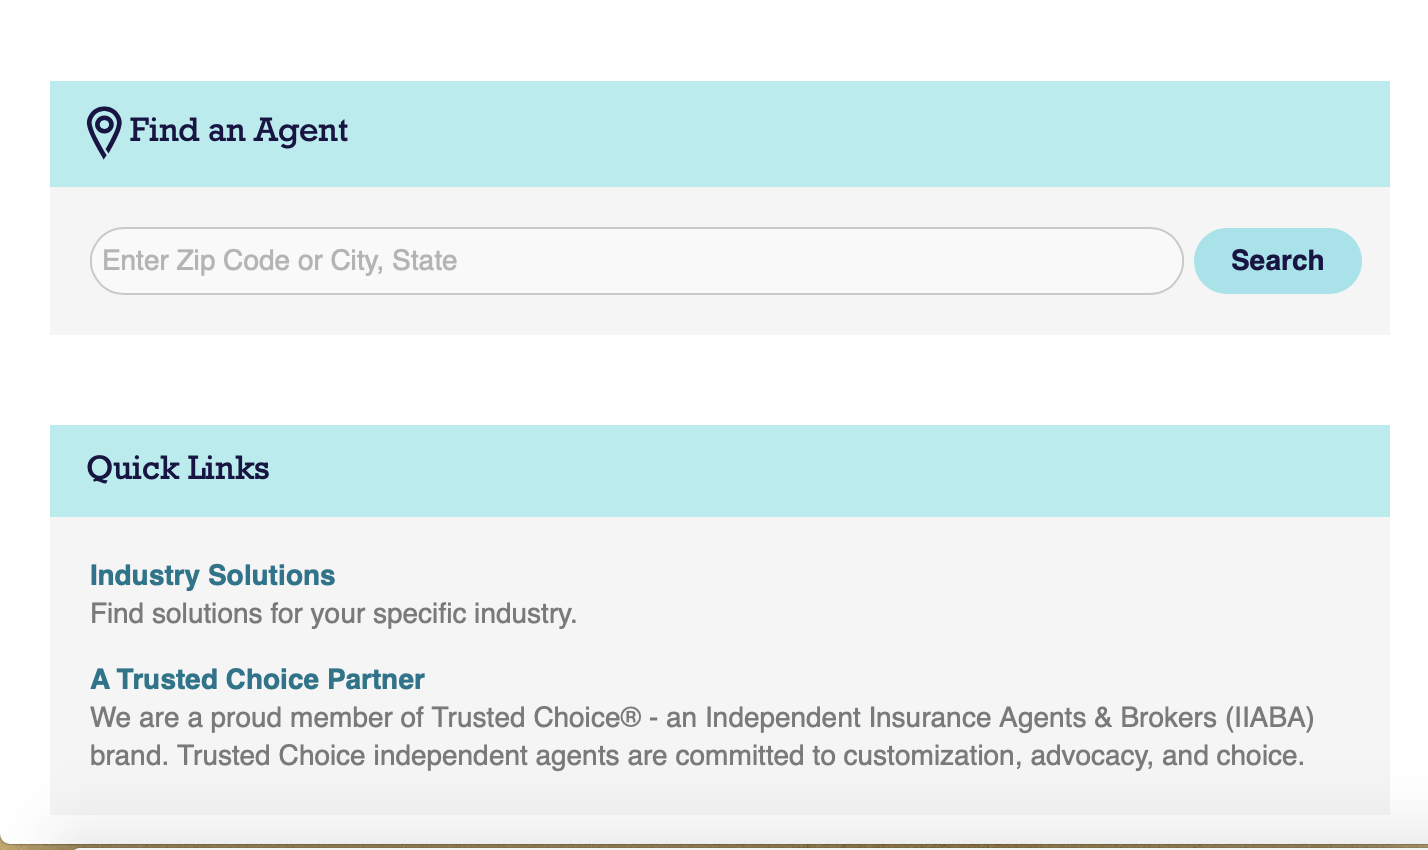Click the Quick Links heading
This screenshot has width=1428, height=850.
178,468
